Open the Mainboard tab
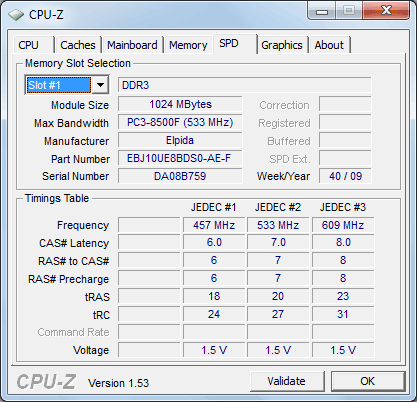Viewport: 417px width, 402px height. click(x=132, y=45)
